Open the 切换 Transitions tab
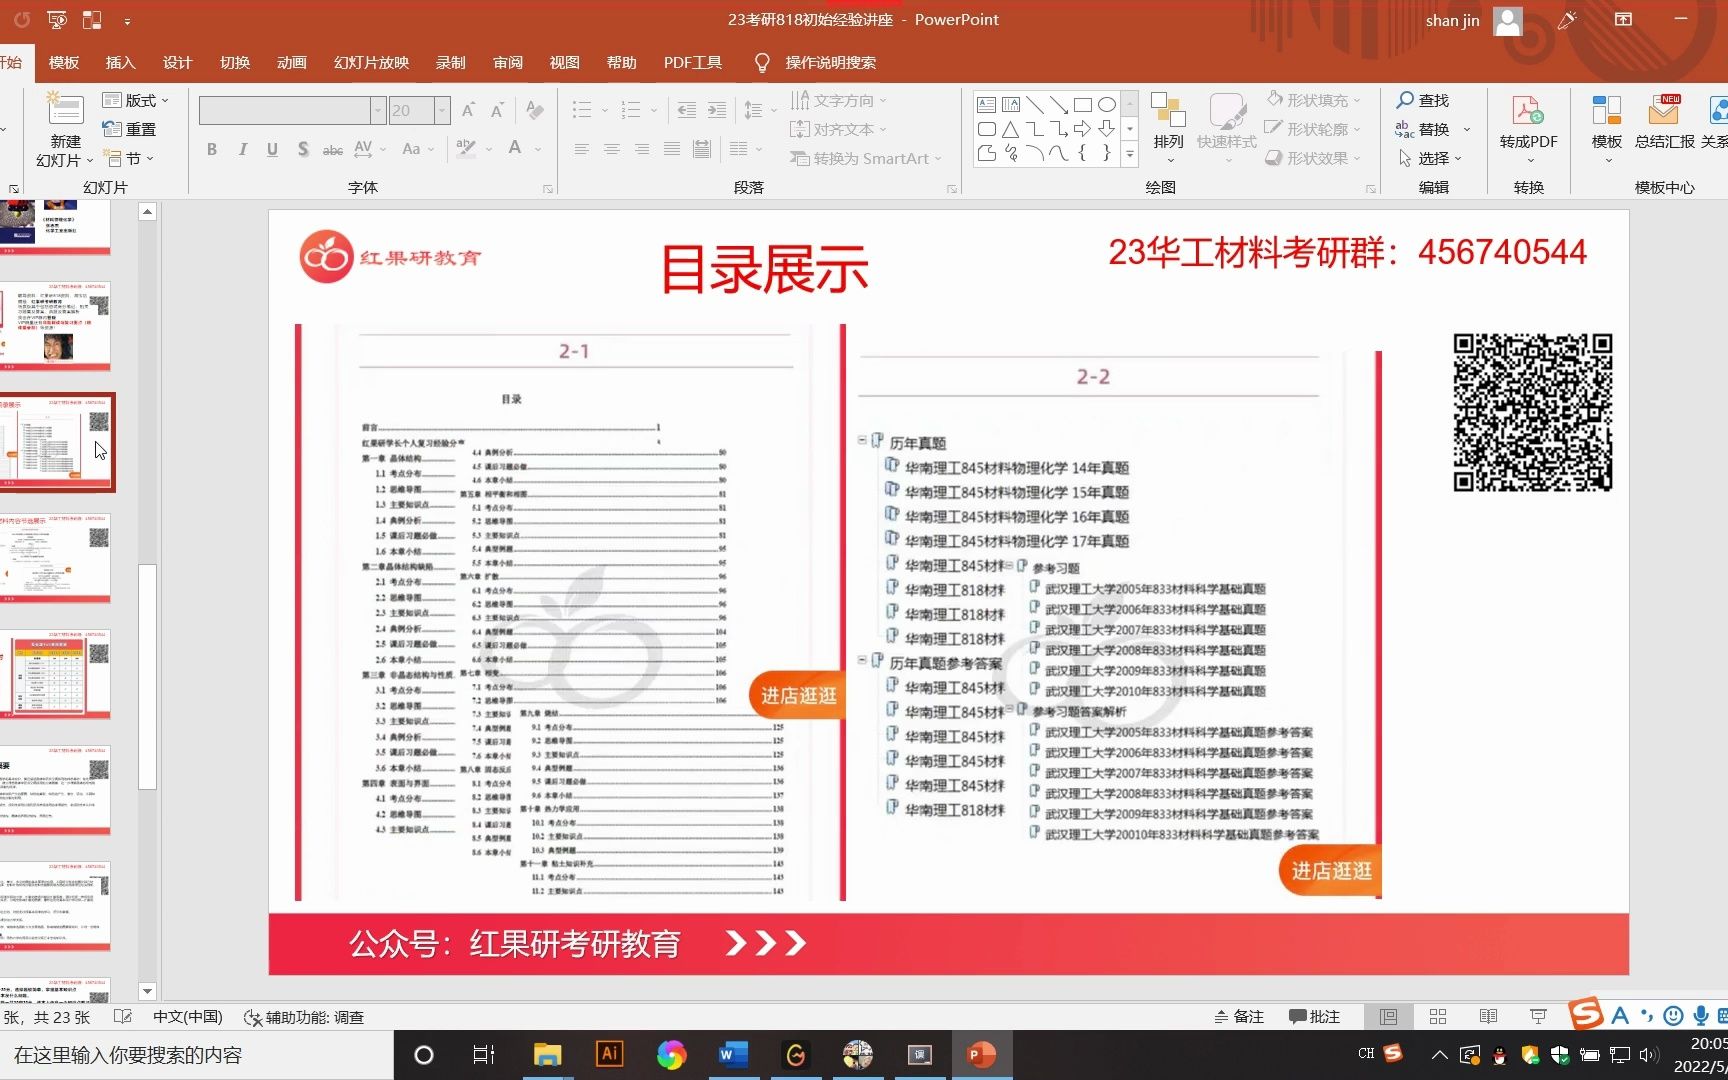This screenshot has height=1080, width=1728. (x=234, y=62)
